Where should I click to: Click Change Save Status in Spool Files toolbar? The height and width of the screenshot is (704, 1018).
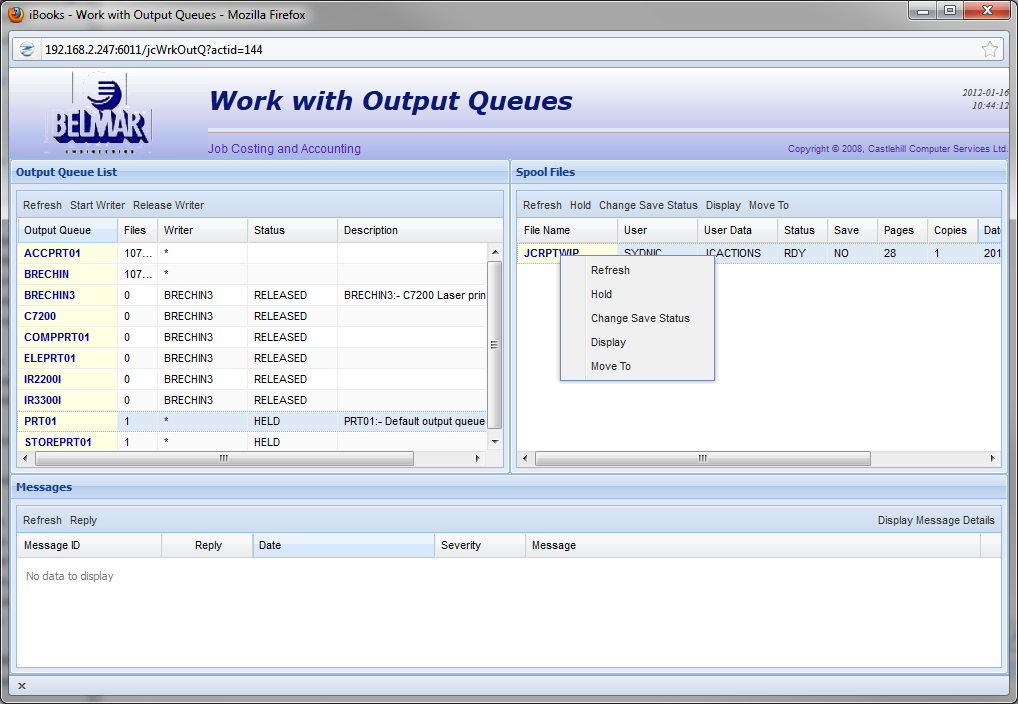click(x=648, y=205)
